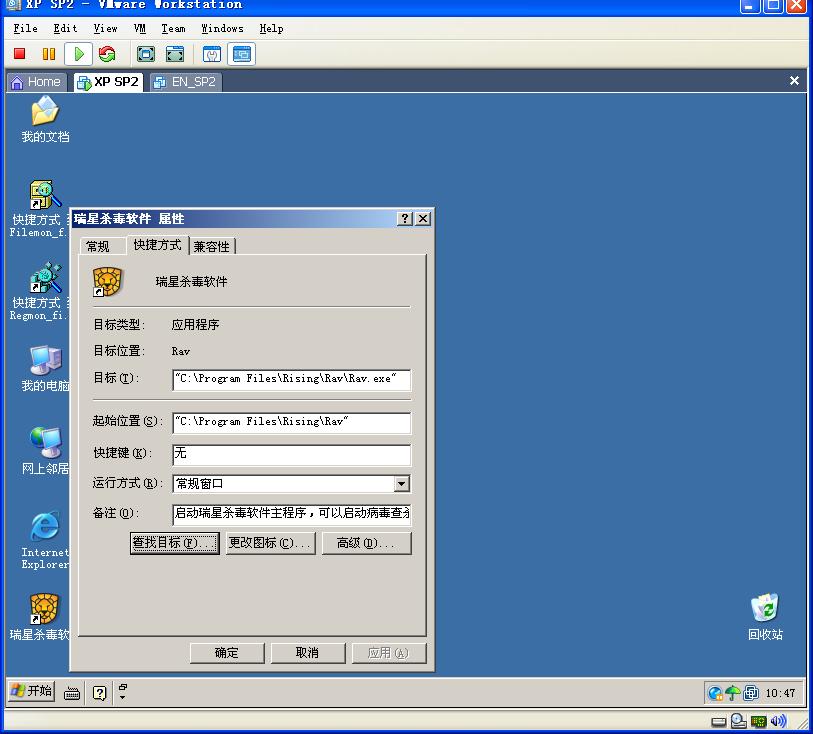The height and width of the screenshot is (734, 813).
Task: Click the VMware Tools tray icon
Action: click(751, 693)
